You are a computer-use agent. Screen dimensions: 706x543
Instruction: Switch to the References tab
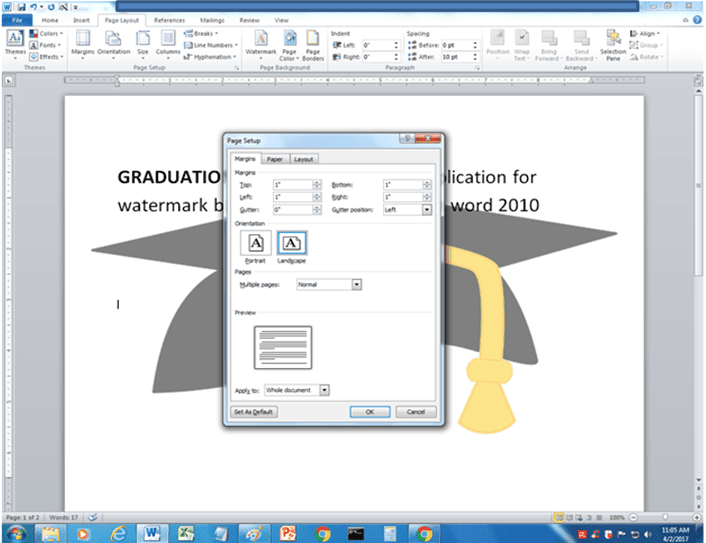tap(169, 20)
